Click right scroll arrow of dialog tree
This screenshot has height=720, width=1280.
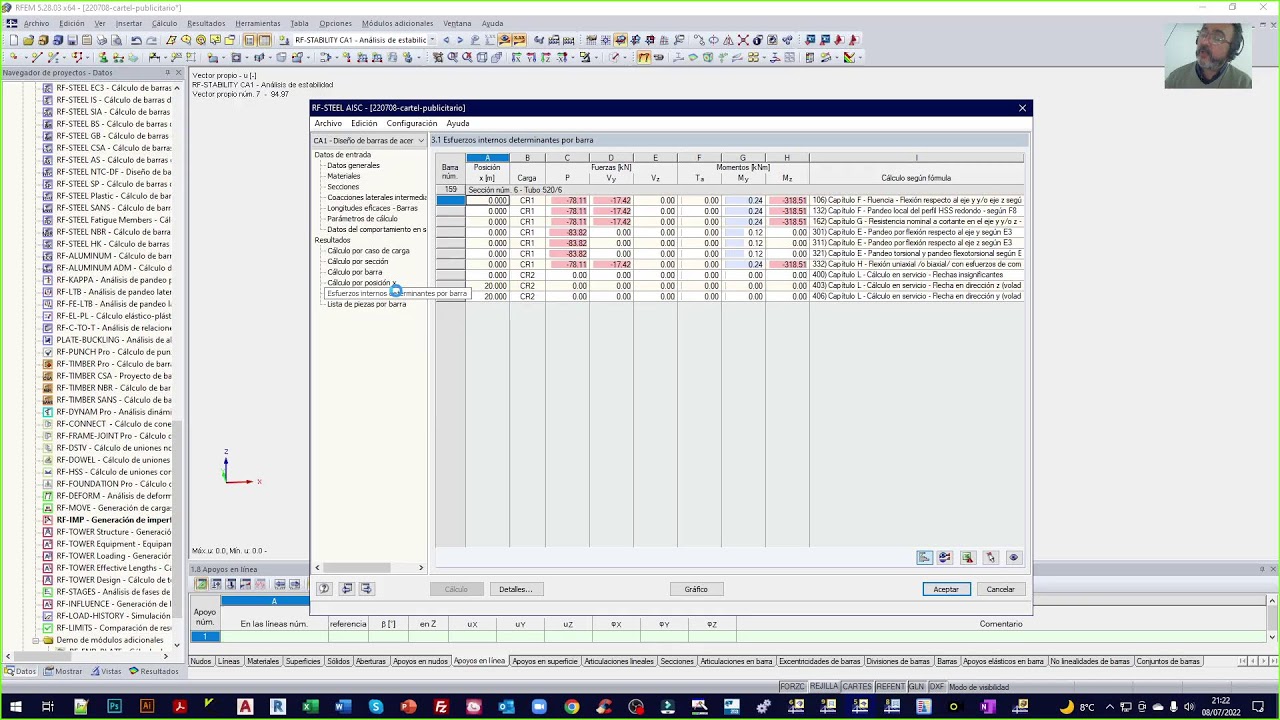click(x=421, y=568)
